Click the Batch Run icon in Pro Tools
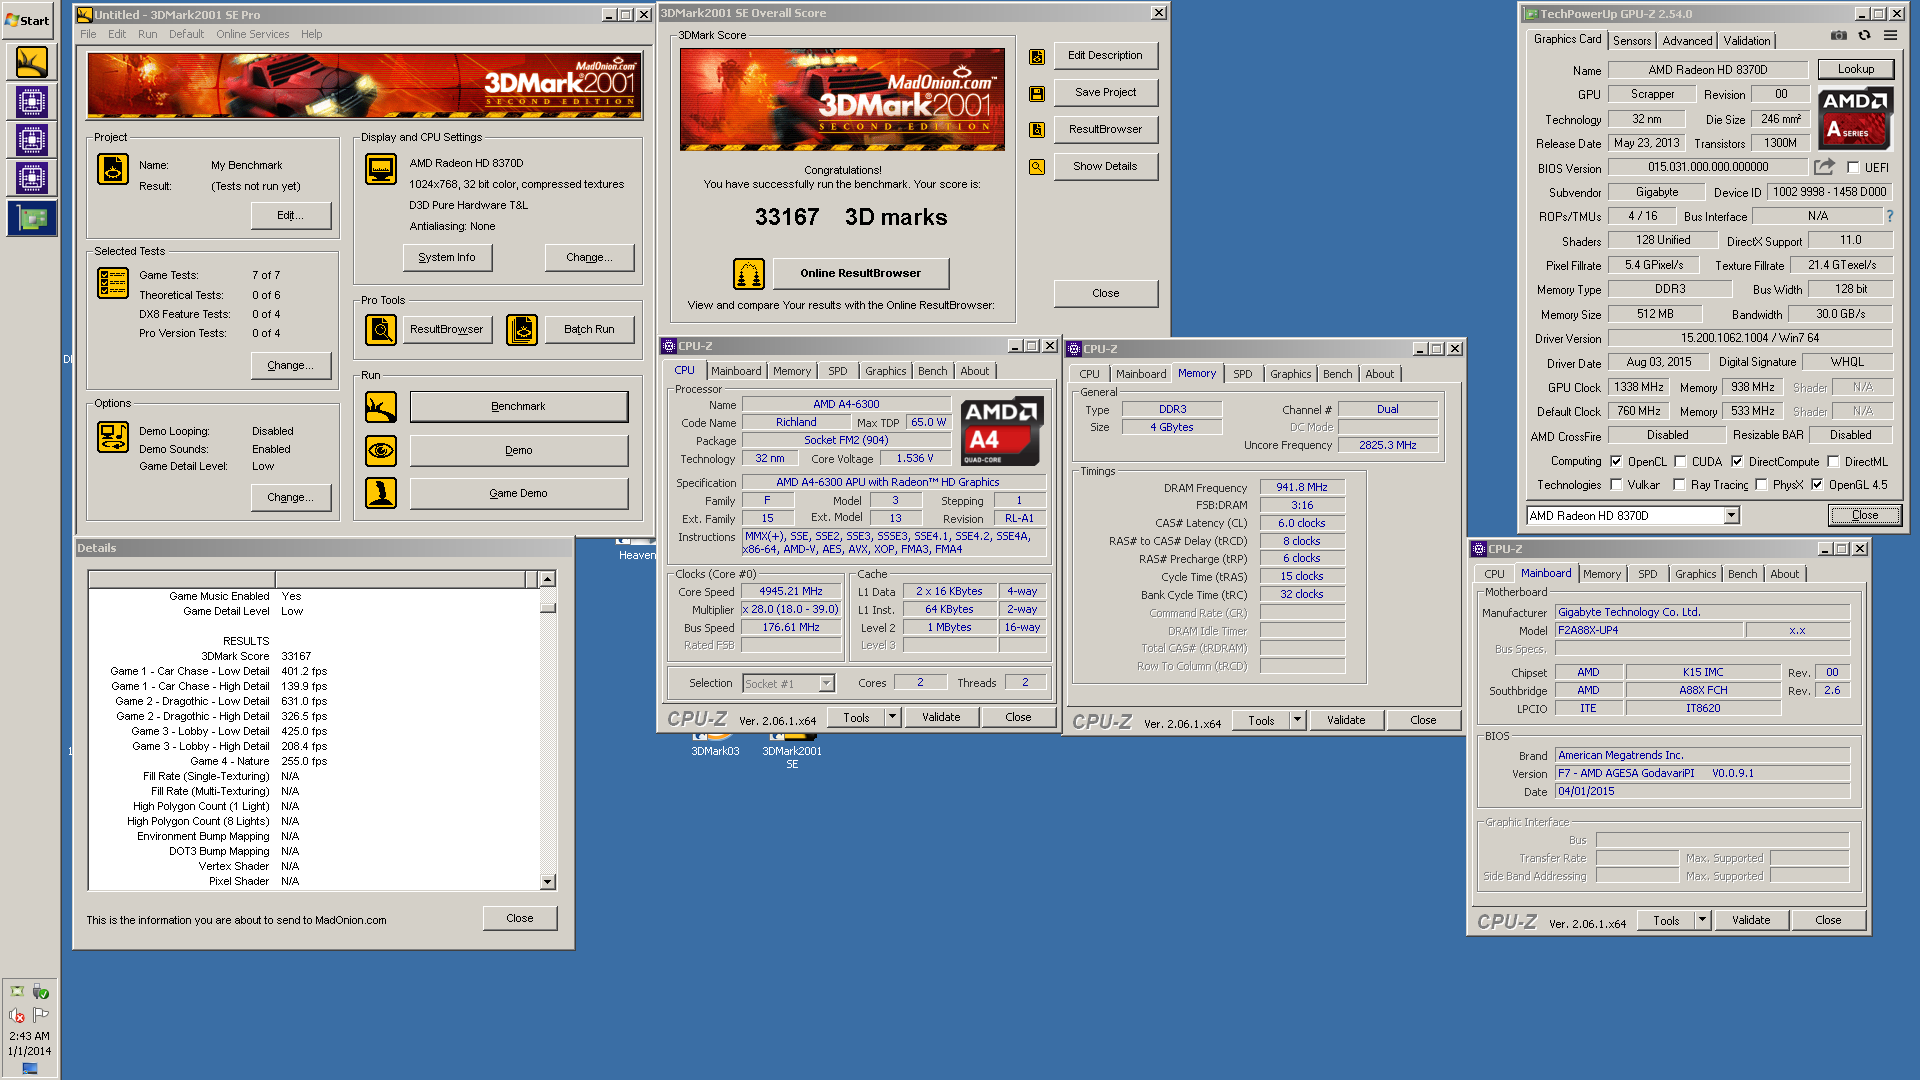This screenshot has height=1080, width=1920. (521, 329)
